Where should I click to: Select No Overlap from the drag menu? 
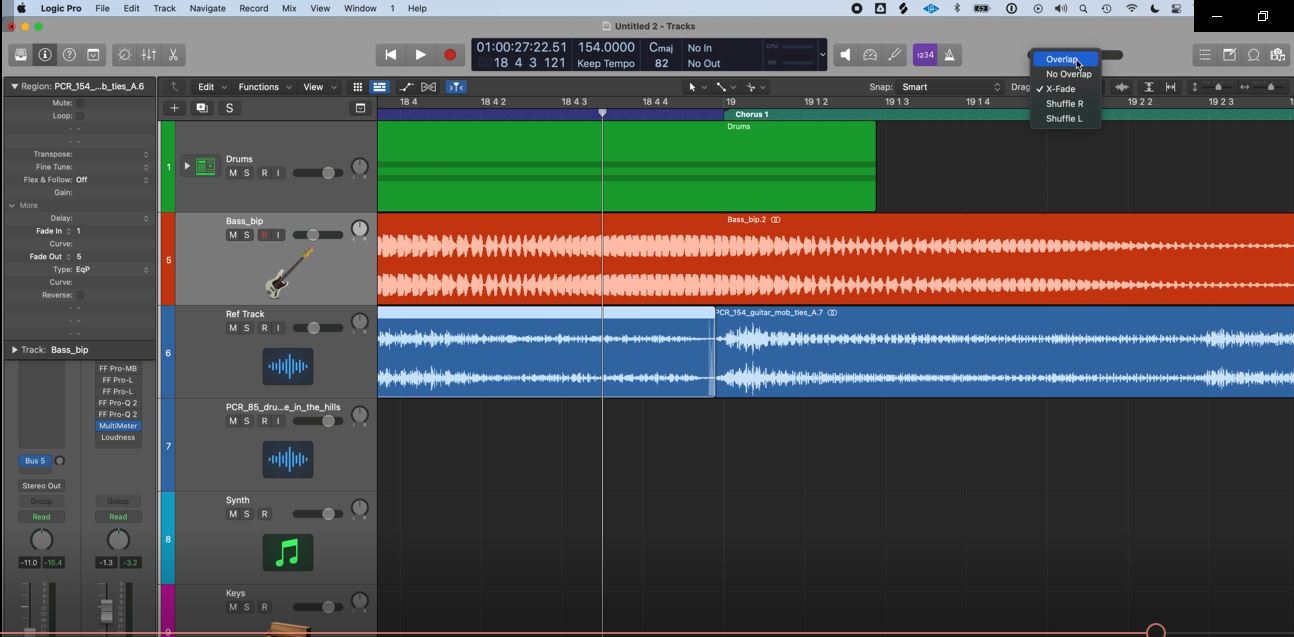tap(1068, 74)
